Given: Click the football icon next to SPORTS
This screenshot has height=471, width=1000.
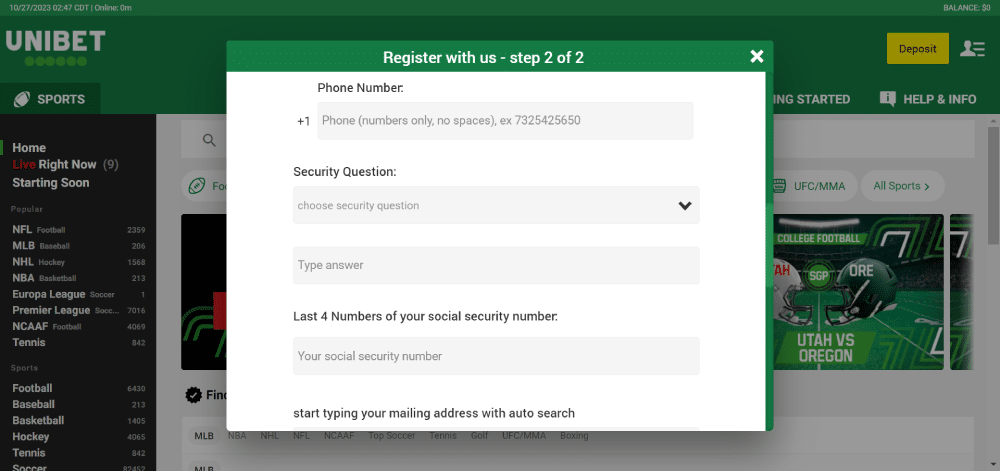Looking at the screenshot, I should pyautogui.click(x=22, y=99).
